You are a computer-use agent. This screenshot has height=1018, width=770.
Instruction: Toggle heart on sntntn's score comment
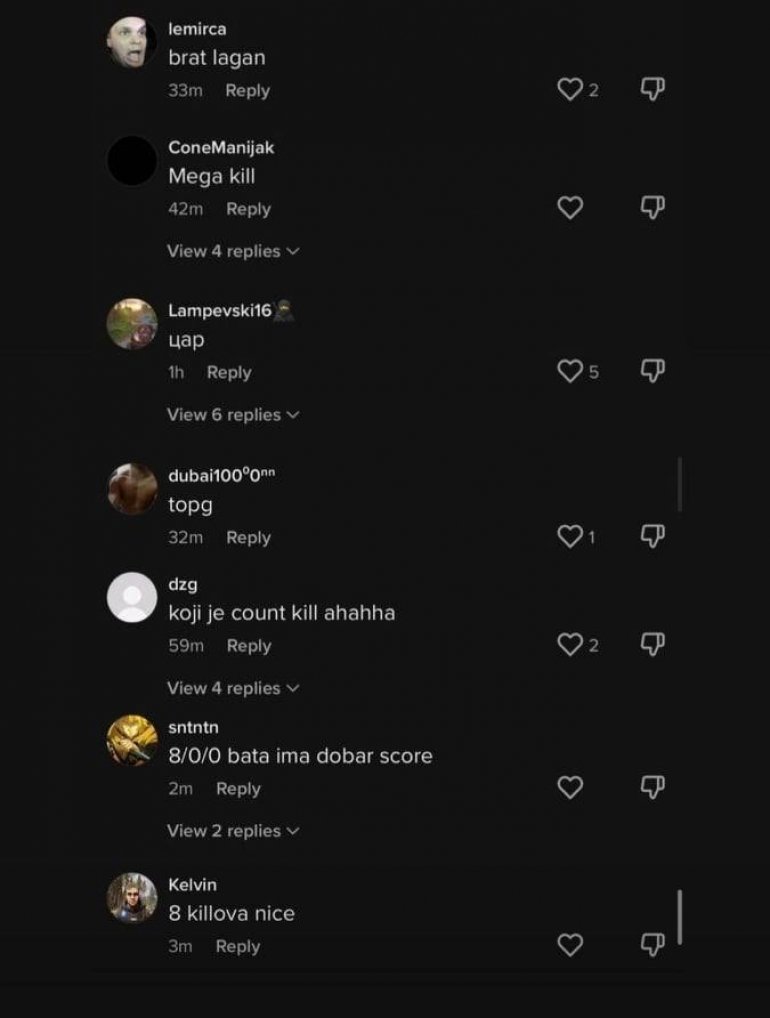coord(570,788)
